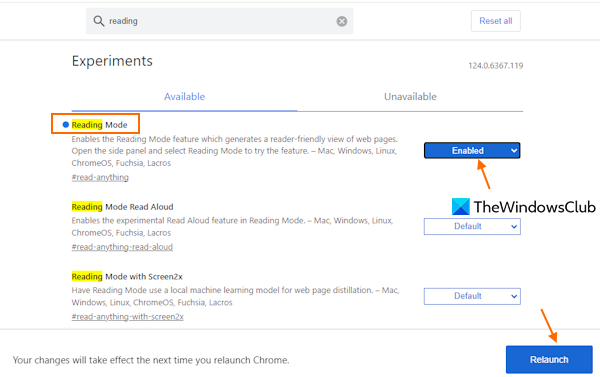Click the Reading Mode flag title

coord(99,125)
